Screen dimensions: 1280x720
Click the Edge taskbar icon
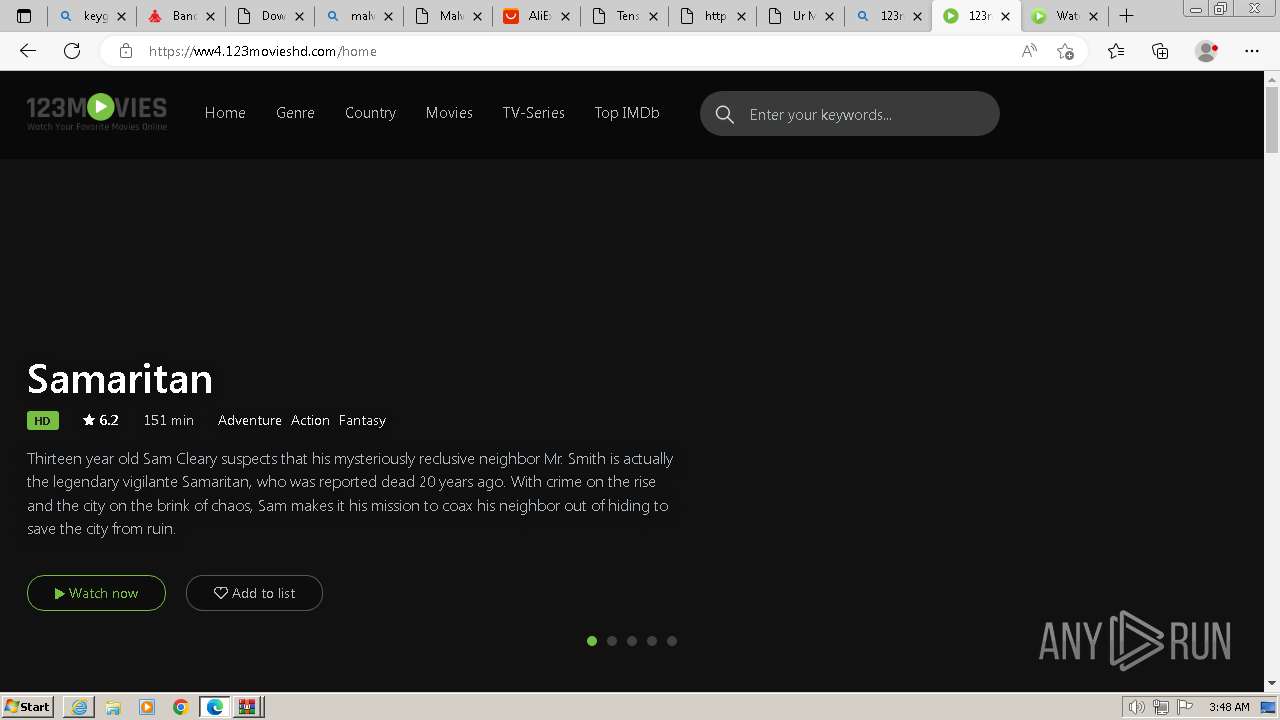point(215,707)
